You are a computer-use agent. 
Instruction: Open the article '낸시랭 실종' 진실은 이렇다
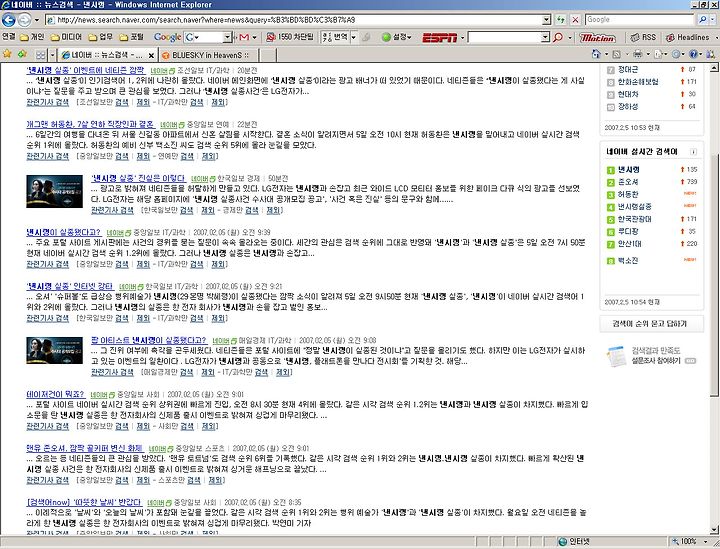click(138, 178)
